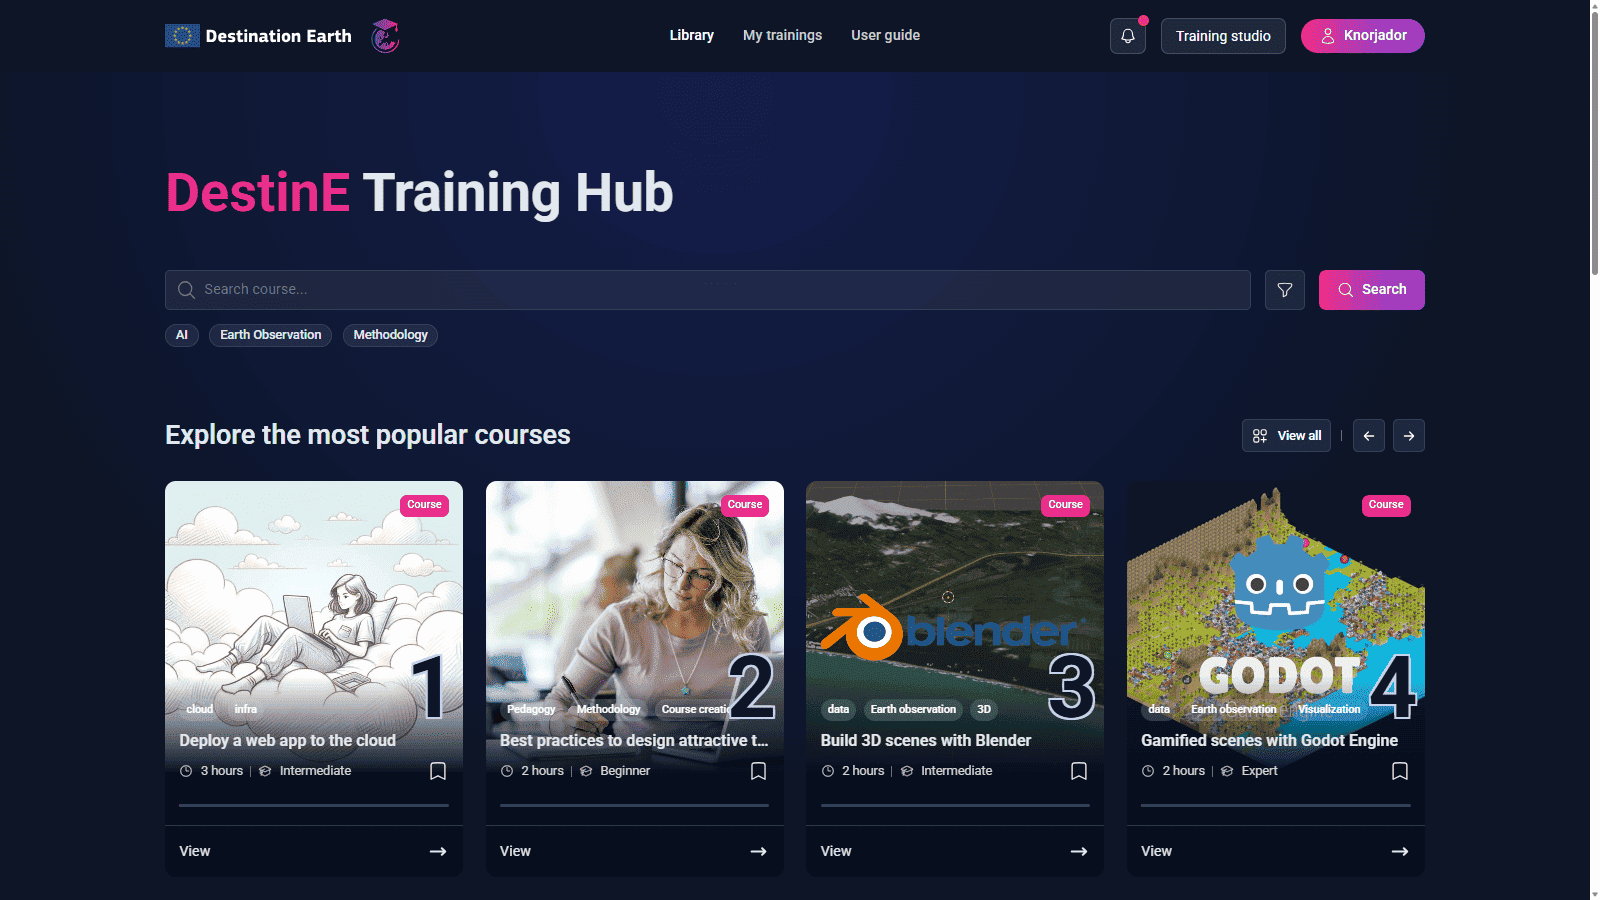The height and width of the screenshot is (900, 1600).
Task: Bookmark the Deploy a web app course
Action: 438,771
